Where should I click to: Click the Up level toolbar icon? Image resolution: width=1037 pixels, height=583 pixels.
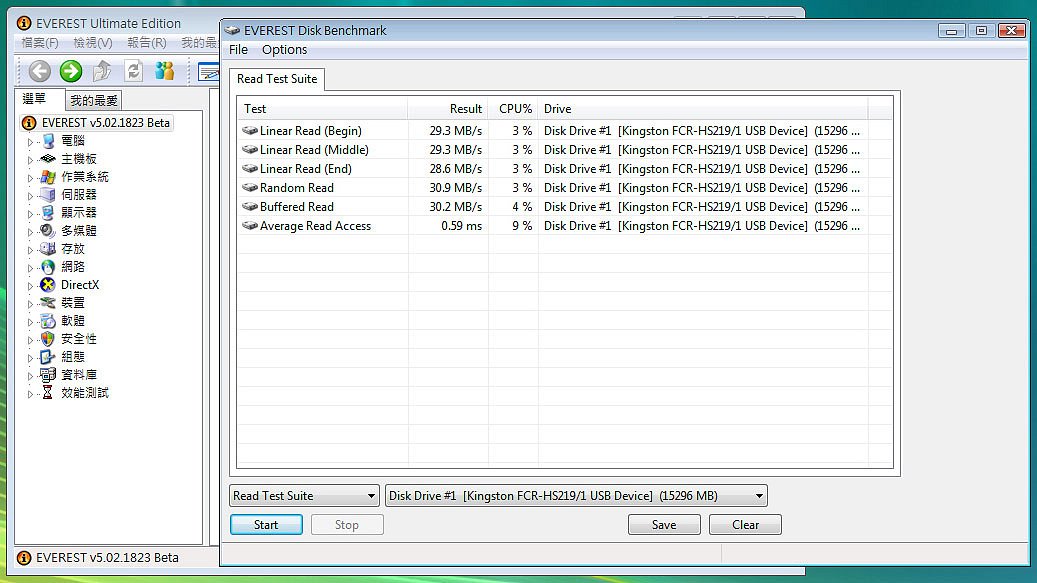(x=102, y=71)
